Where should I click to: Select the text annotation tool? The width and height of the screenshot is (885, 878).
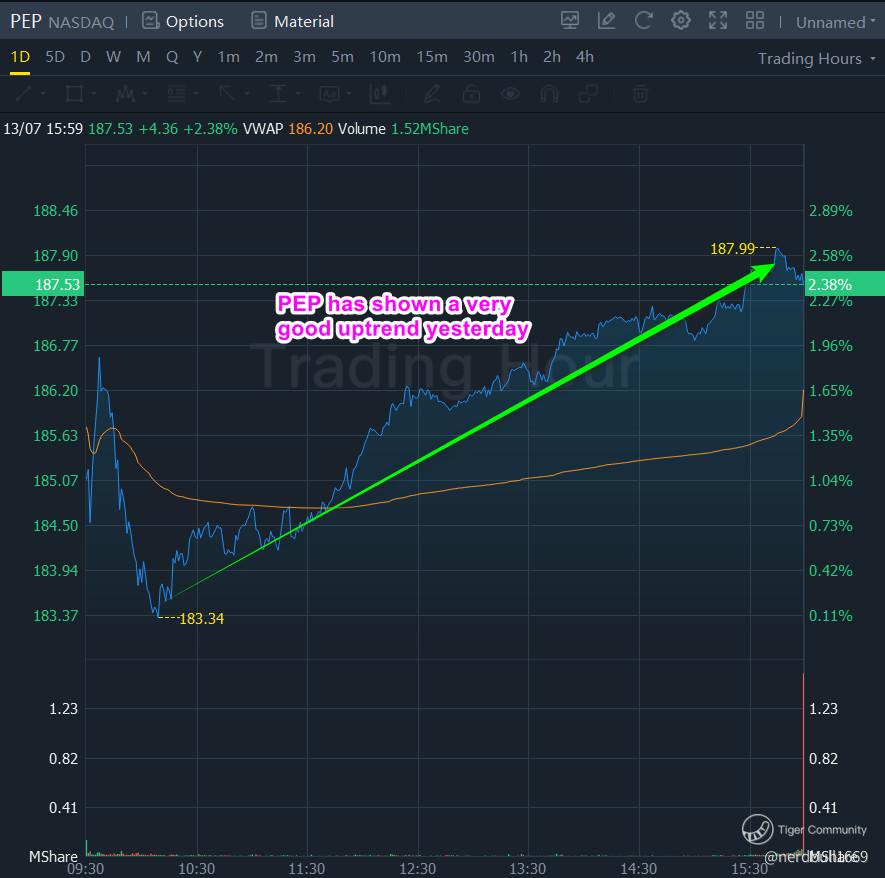[x=278, y=93]
